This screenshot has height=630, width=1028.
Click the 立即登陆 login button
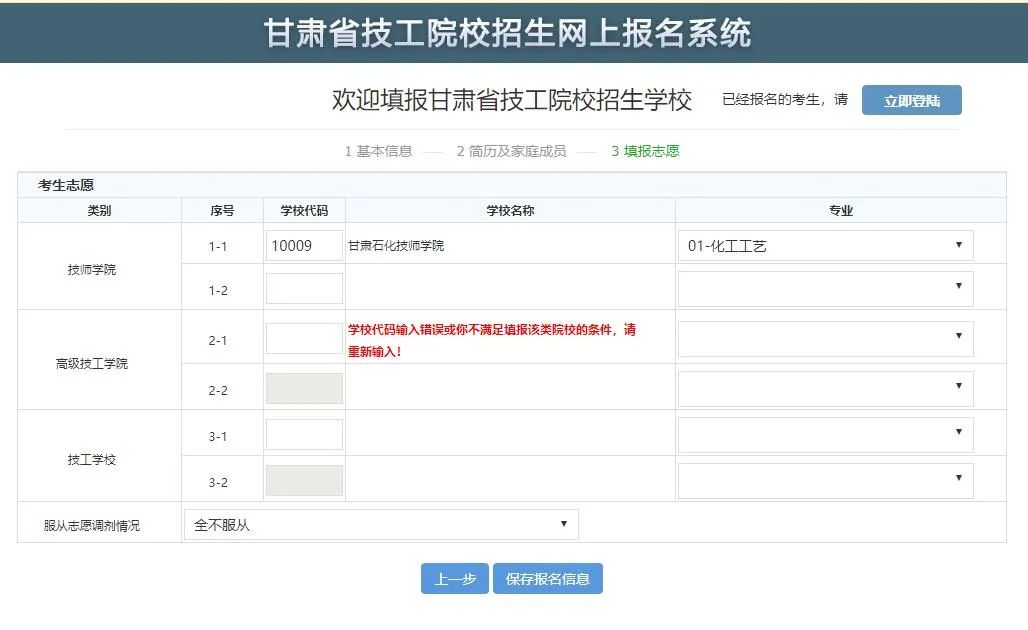(911, 100)
